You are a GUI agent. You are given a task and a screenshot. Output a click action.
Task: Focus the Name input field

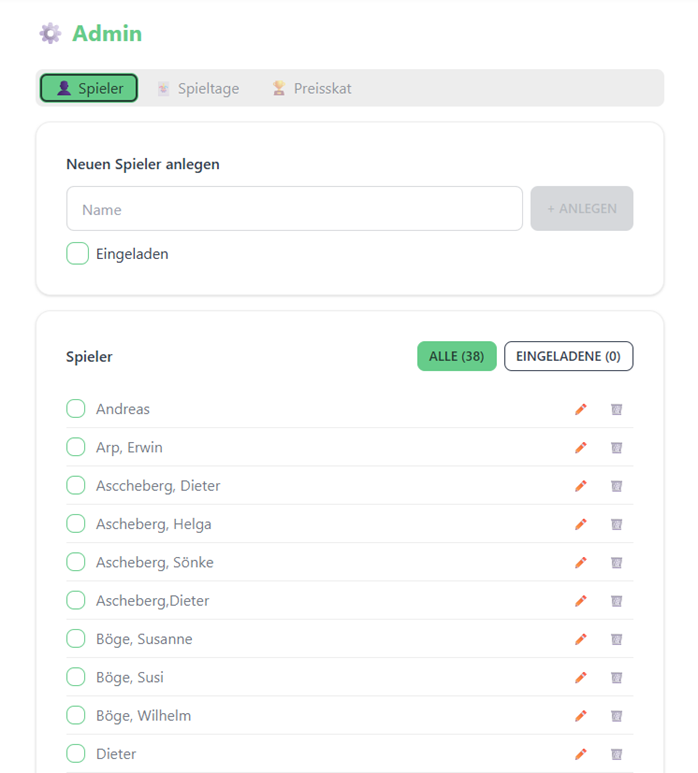(294, 209)
